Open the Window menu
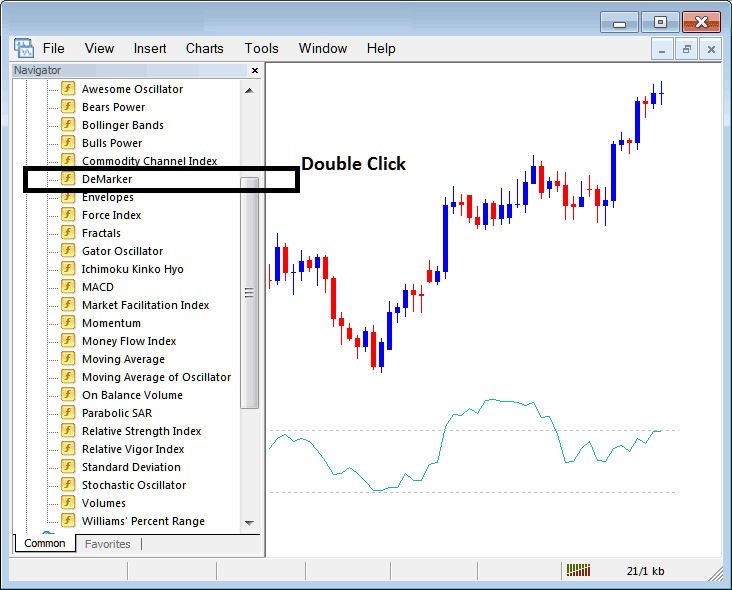 click(x=323, y=48)
